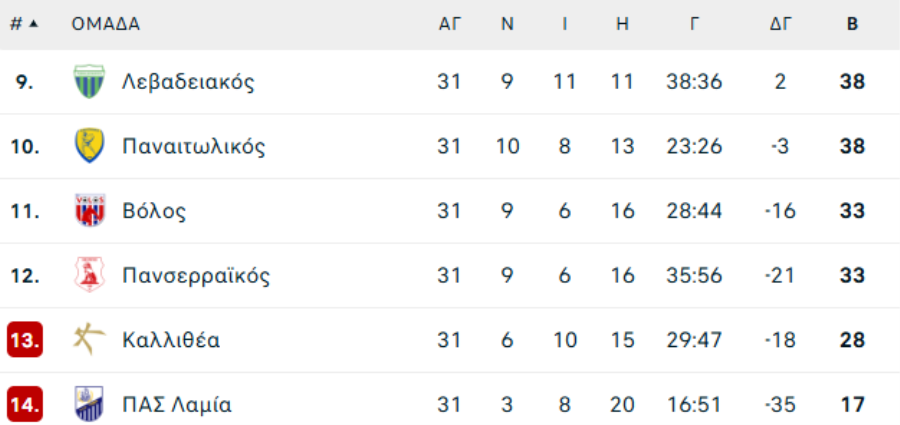Viewport: 900px width, 425px height.
Task: Open the Καλλιθέα team name link
Action: click(171, 340)
